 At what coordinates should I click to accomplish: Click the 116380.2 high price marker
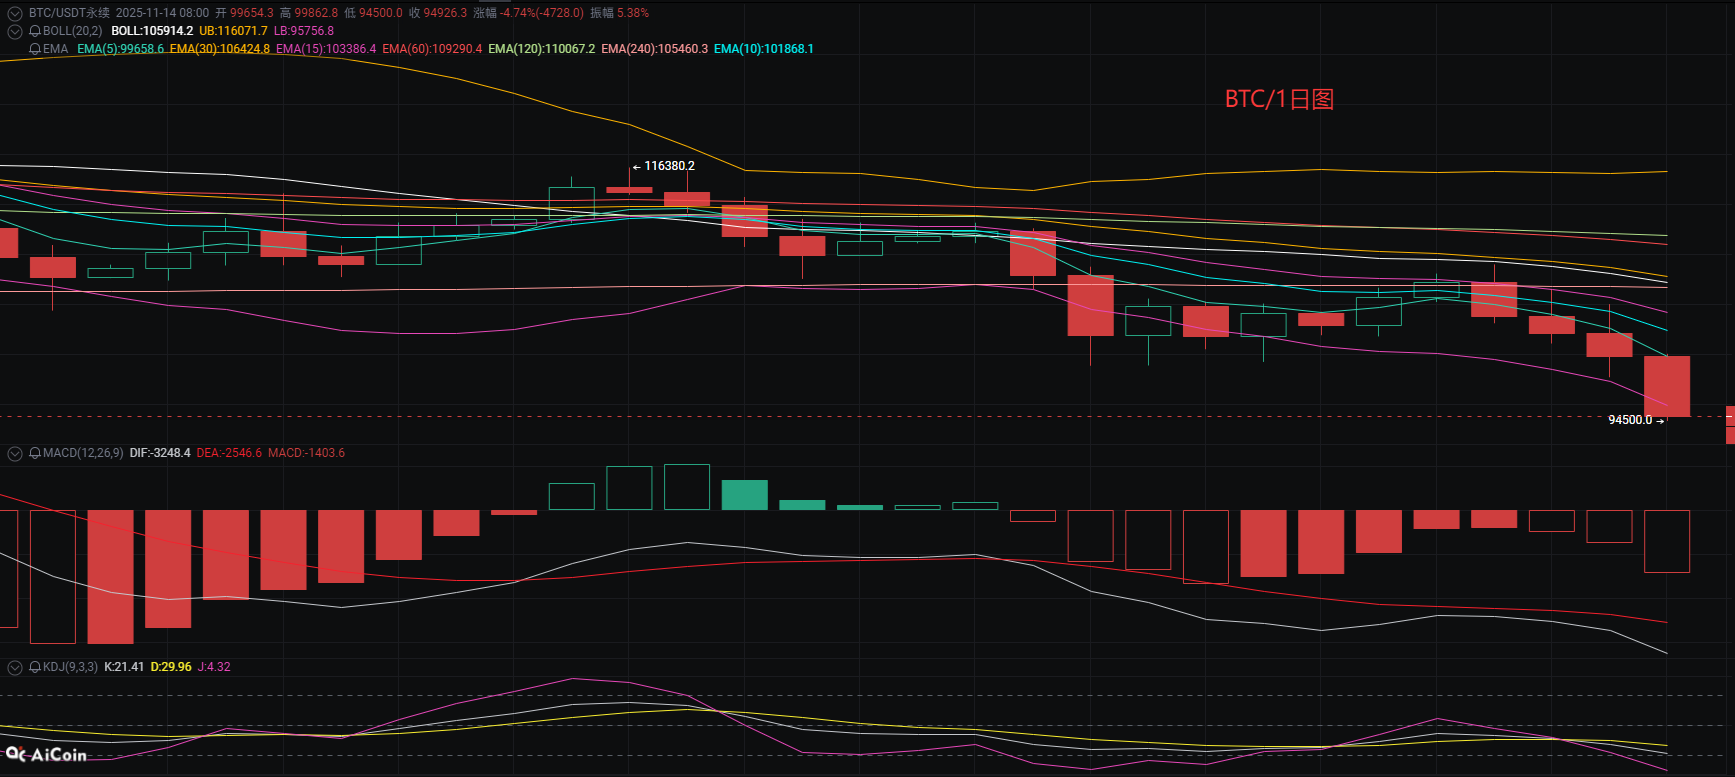coord(668,166)
